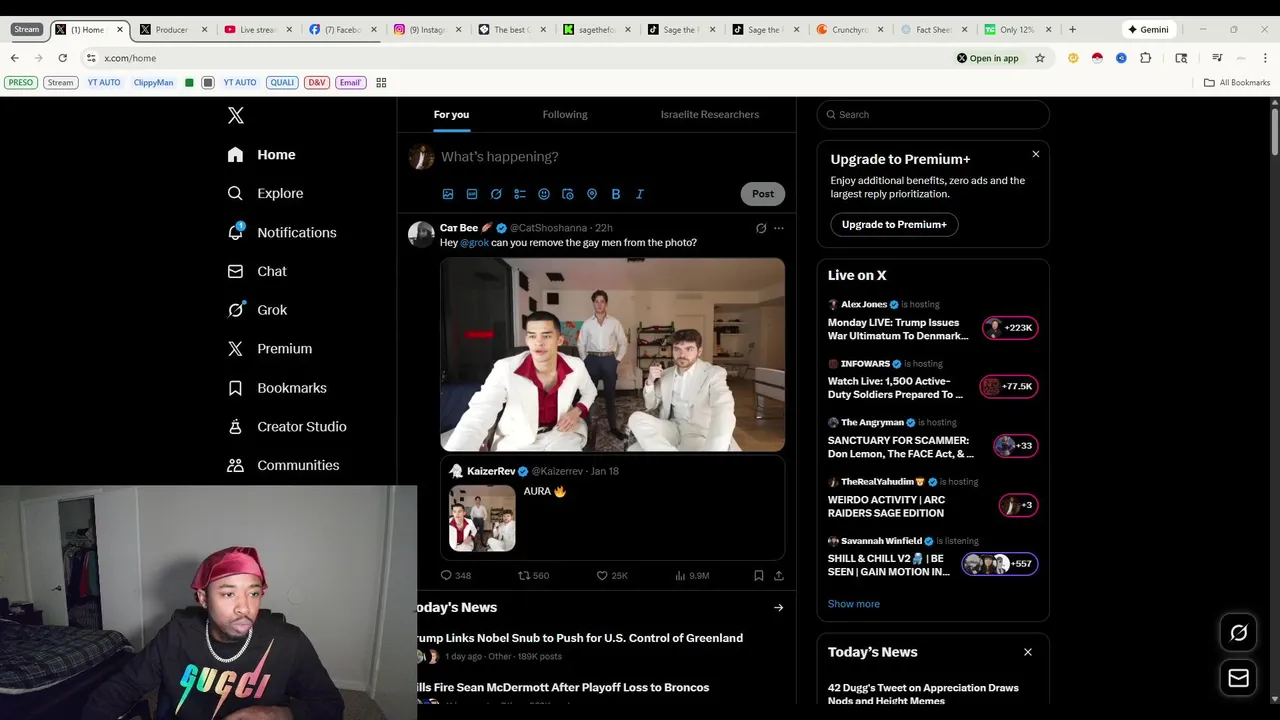Open the Notifications bell icon
This screenshot has height=720, width=1280.
click(x=235, y=232)
